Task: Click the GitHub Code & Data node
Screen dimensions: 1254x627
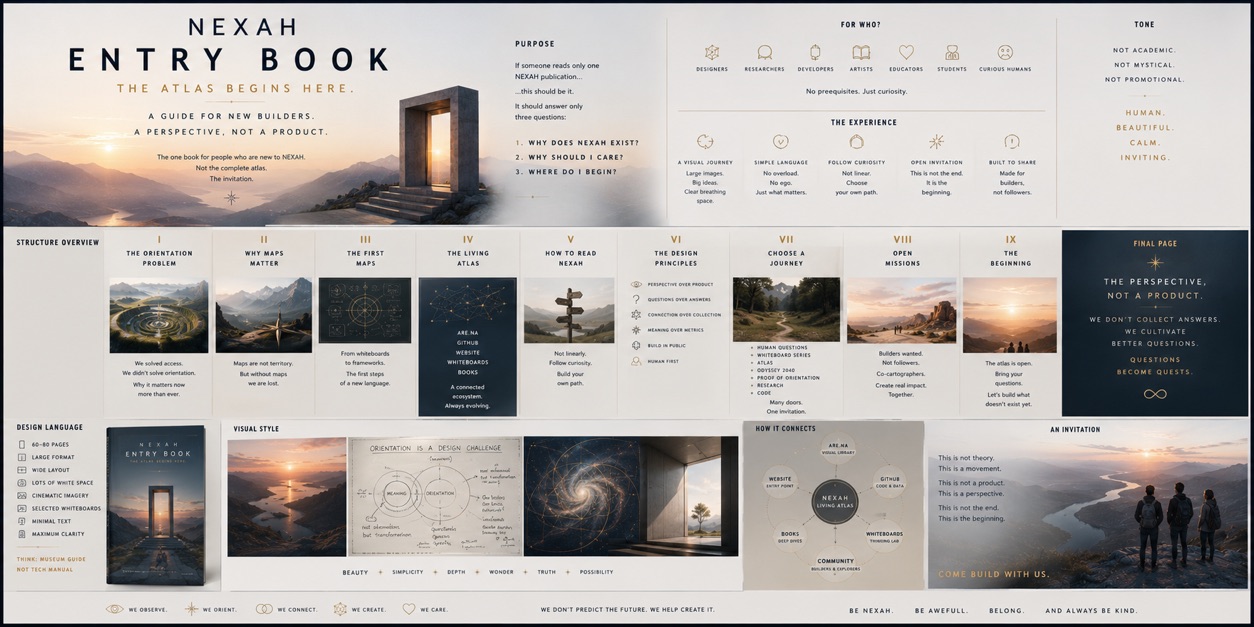Action: point(890,482)
